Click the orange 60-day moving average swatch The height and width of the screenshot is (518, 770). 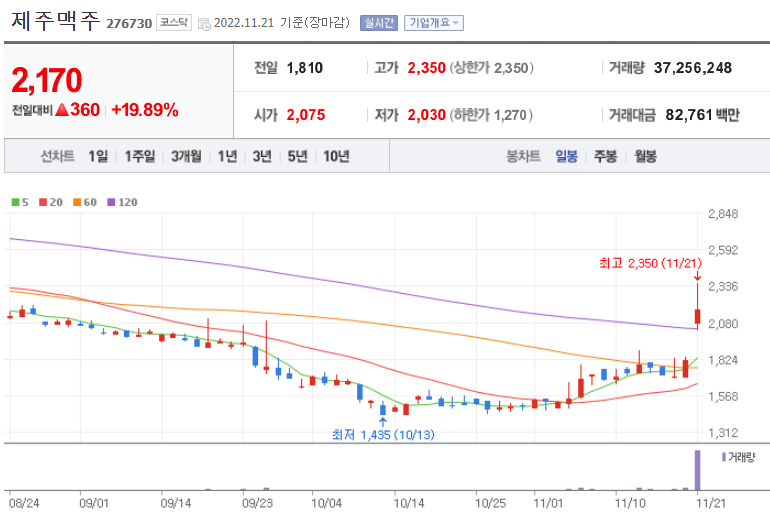point(77,202)
